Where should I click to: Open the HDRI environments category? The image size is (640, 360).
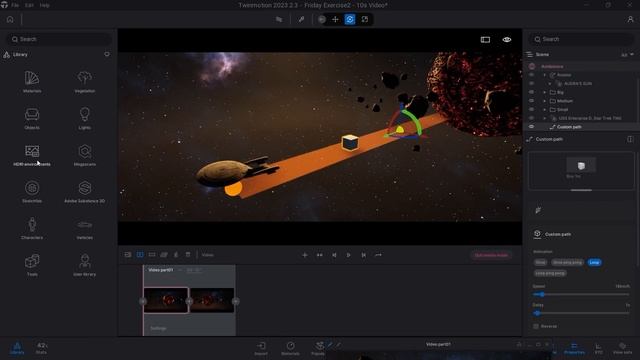32,155
